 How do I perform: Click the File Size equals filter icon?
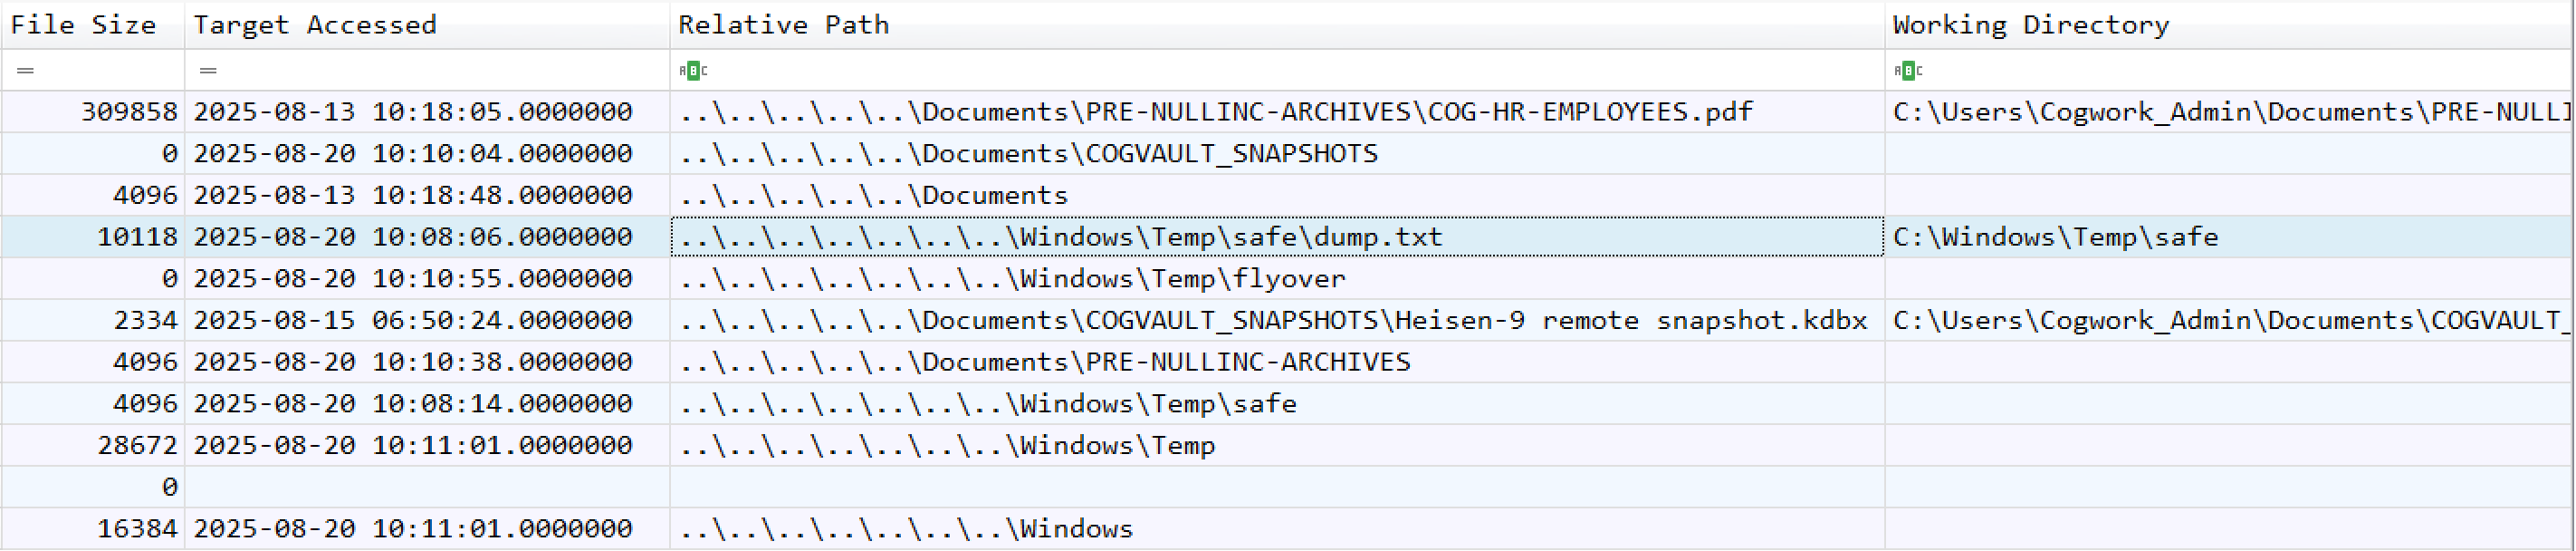pyautogui.click(x=25, y=71)
